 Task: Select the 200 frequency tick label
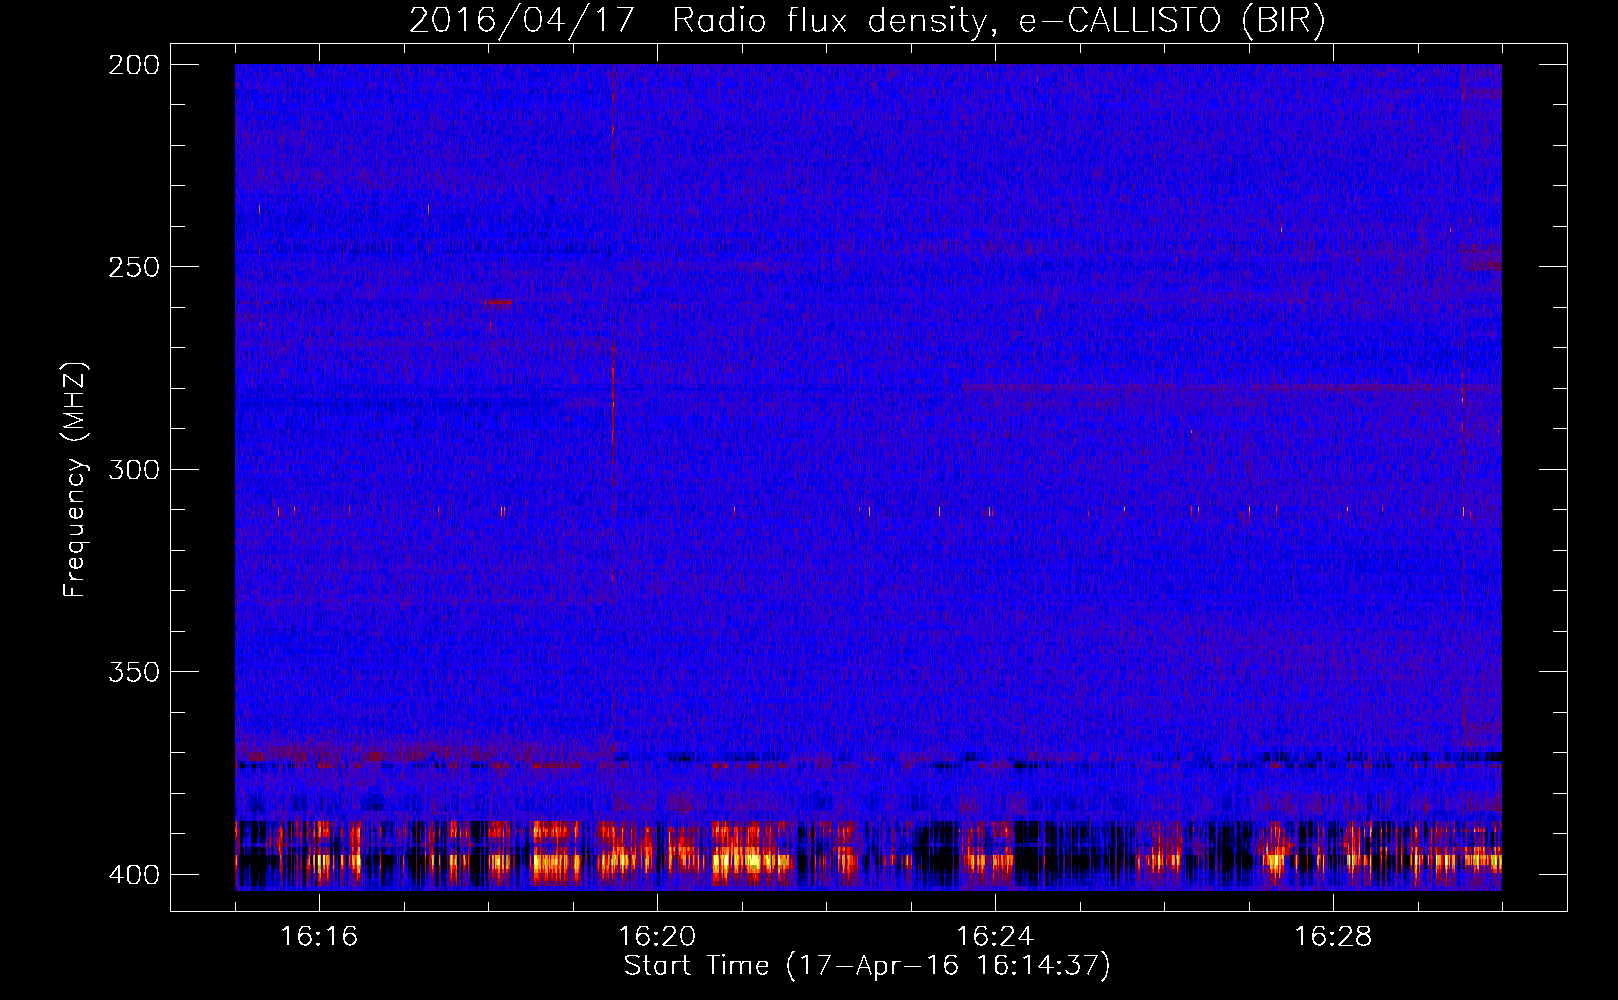(x=134, y=65)
